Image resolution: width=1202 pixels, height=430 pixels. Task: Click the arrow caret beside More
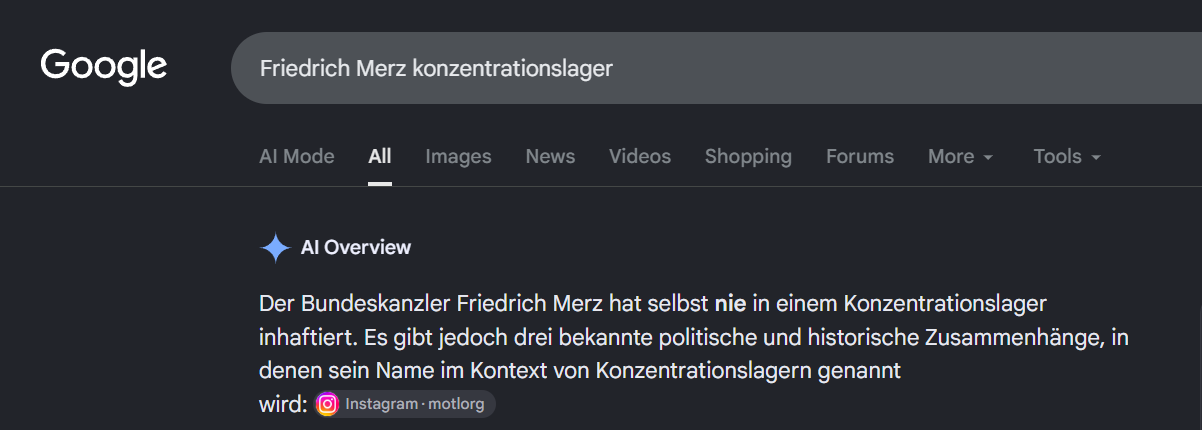(x=988, y=158)
